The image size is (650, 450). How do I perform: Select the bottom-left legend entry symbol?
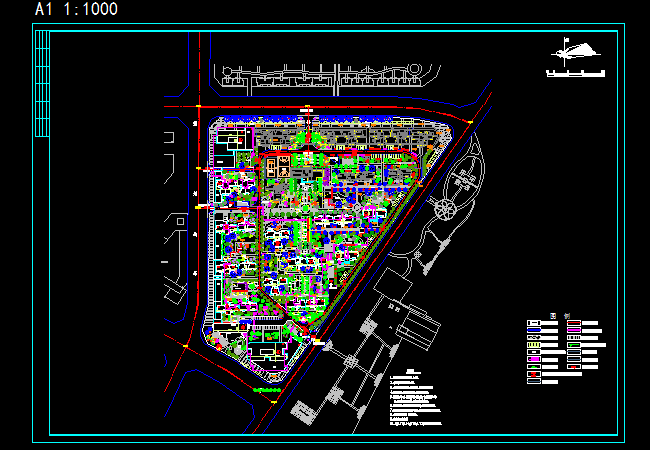(x=534, y=383)
